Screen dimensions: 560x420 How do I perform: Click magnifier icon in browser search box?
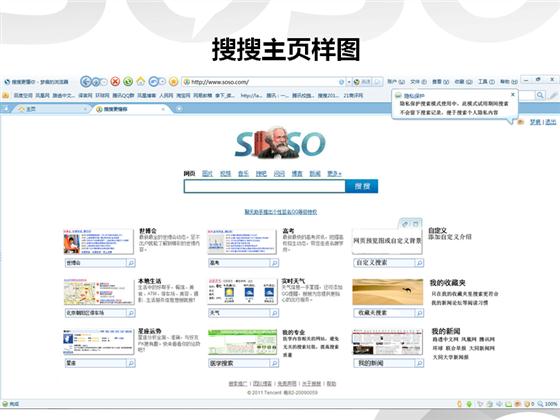click(540, 95)
